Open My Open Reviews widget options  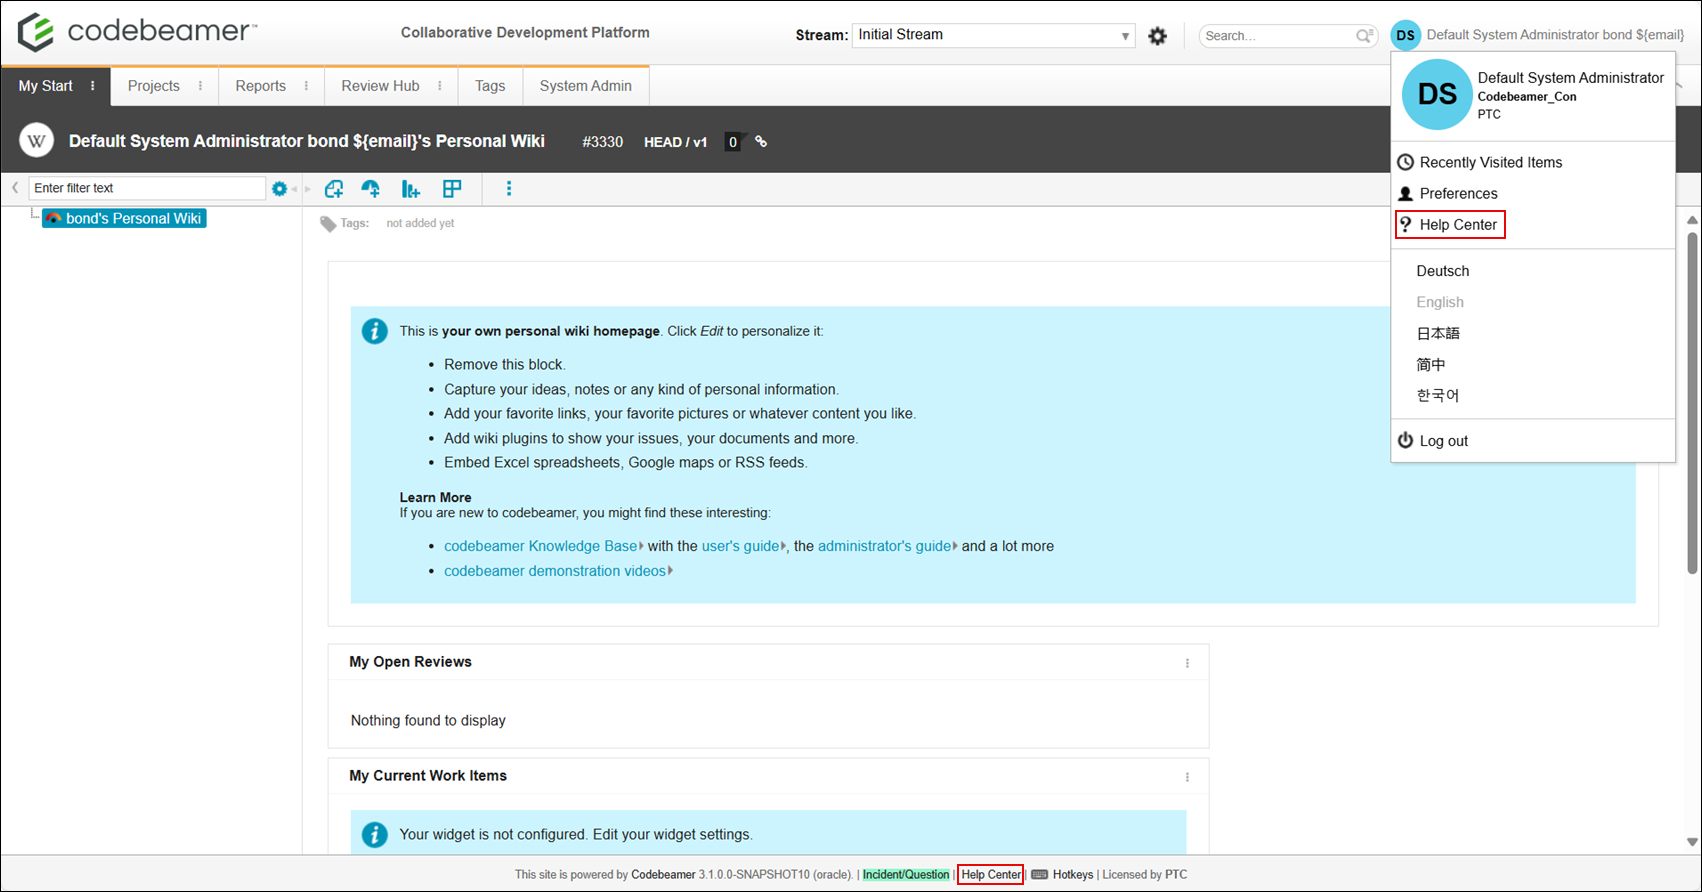tap(1187, 663)
